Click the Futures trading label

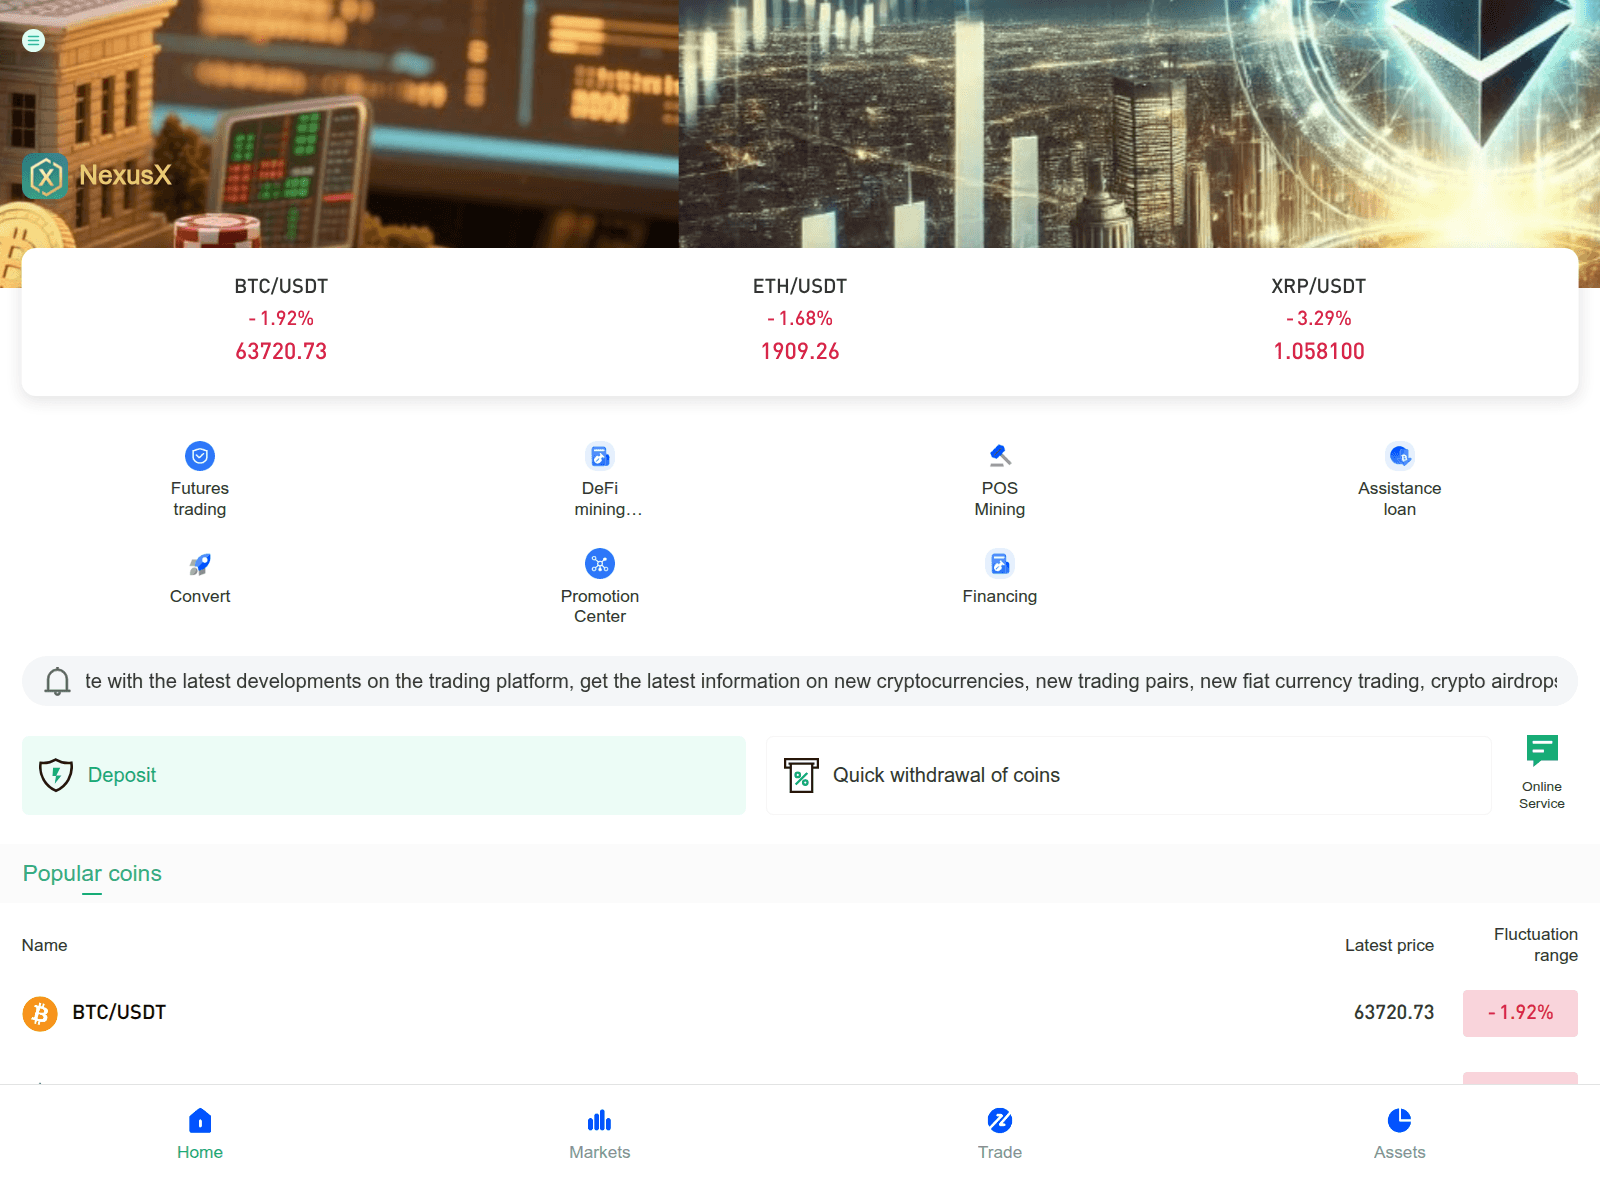pyautogui.click(x=200, y=499)
